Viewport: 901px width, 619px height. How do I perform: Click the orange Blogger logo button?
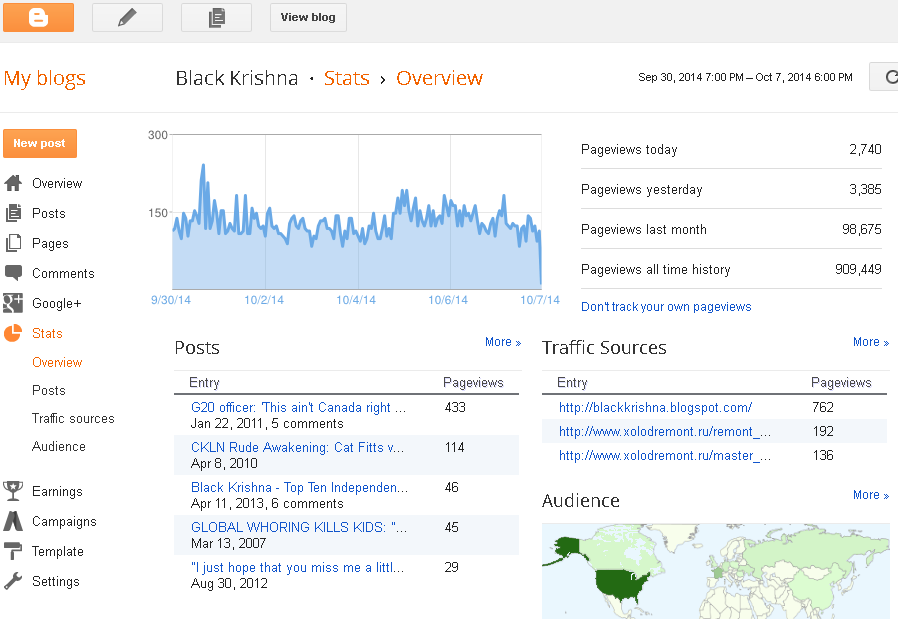coord(38,17)
